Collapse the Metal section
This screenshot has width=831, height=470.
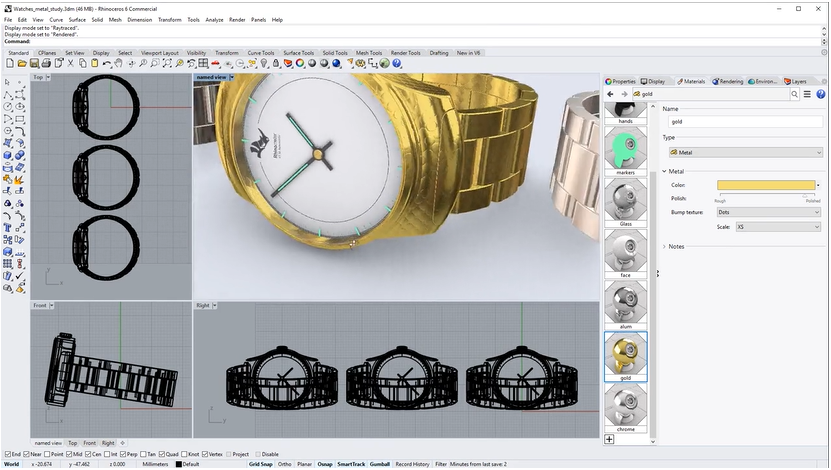(665, 172)
